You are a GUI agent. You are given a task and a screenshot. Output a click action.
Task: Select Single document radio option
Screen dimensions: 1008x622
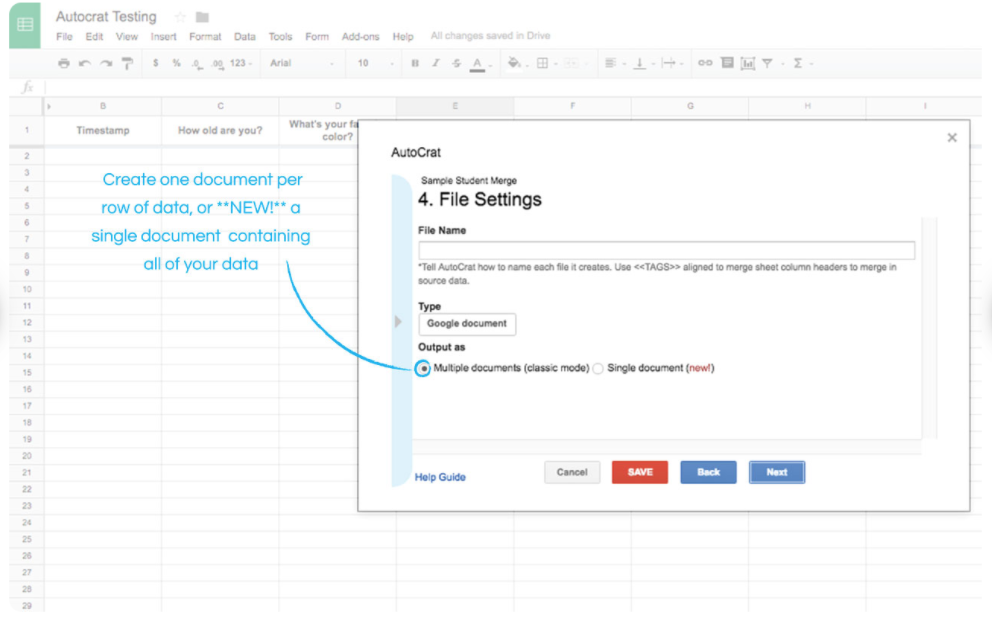click(x=598, y=369)
